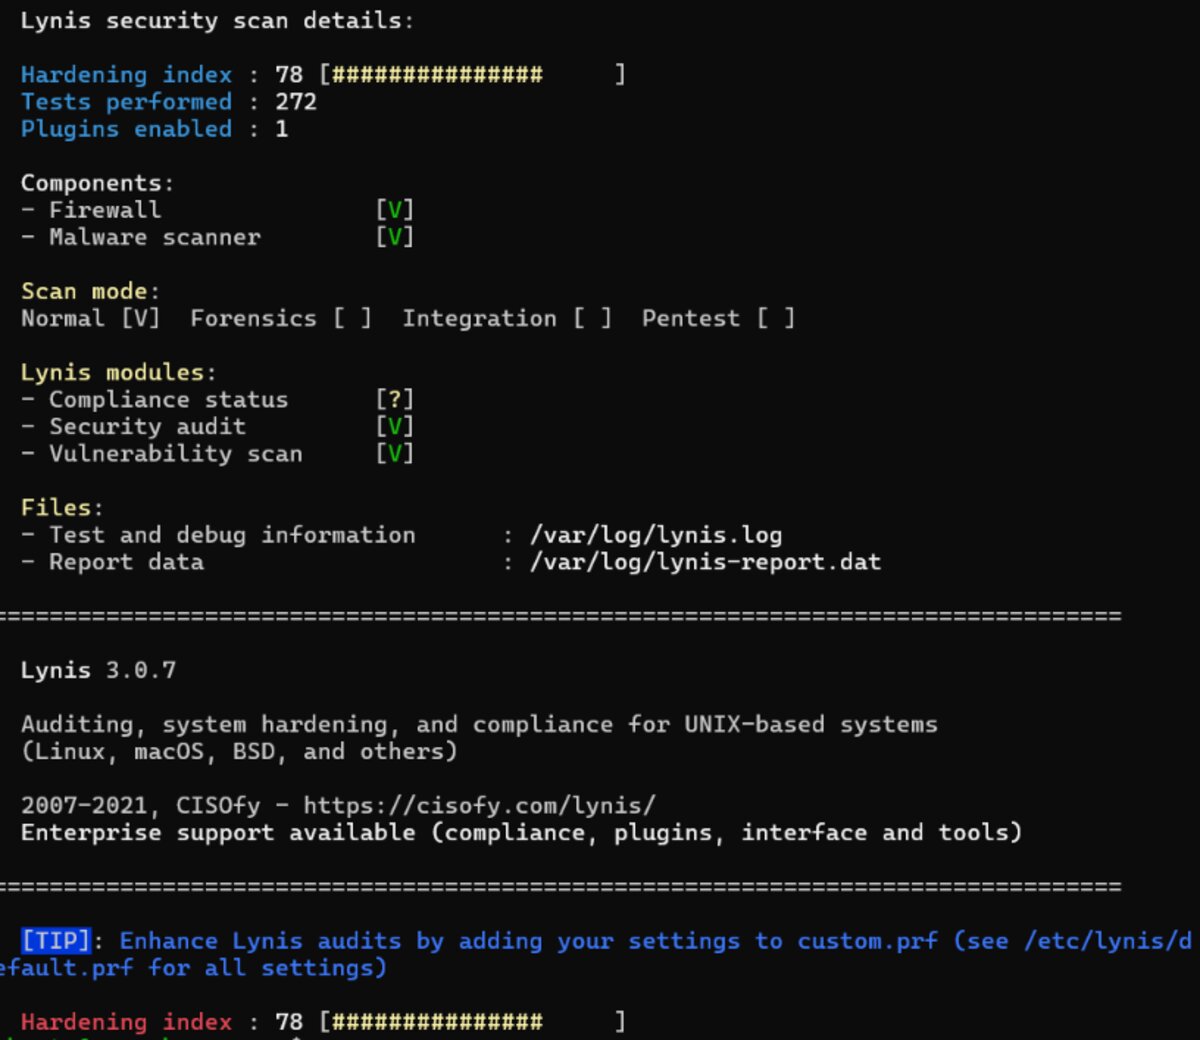Click the red "Hardening index" label

click(126, 1022)
